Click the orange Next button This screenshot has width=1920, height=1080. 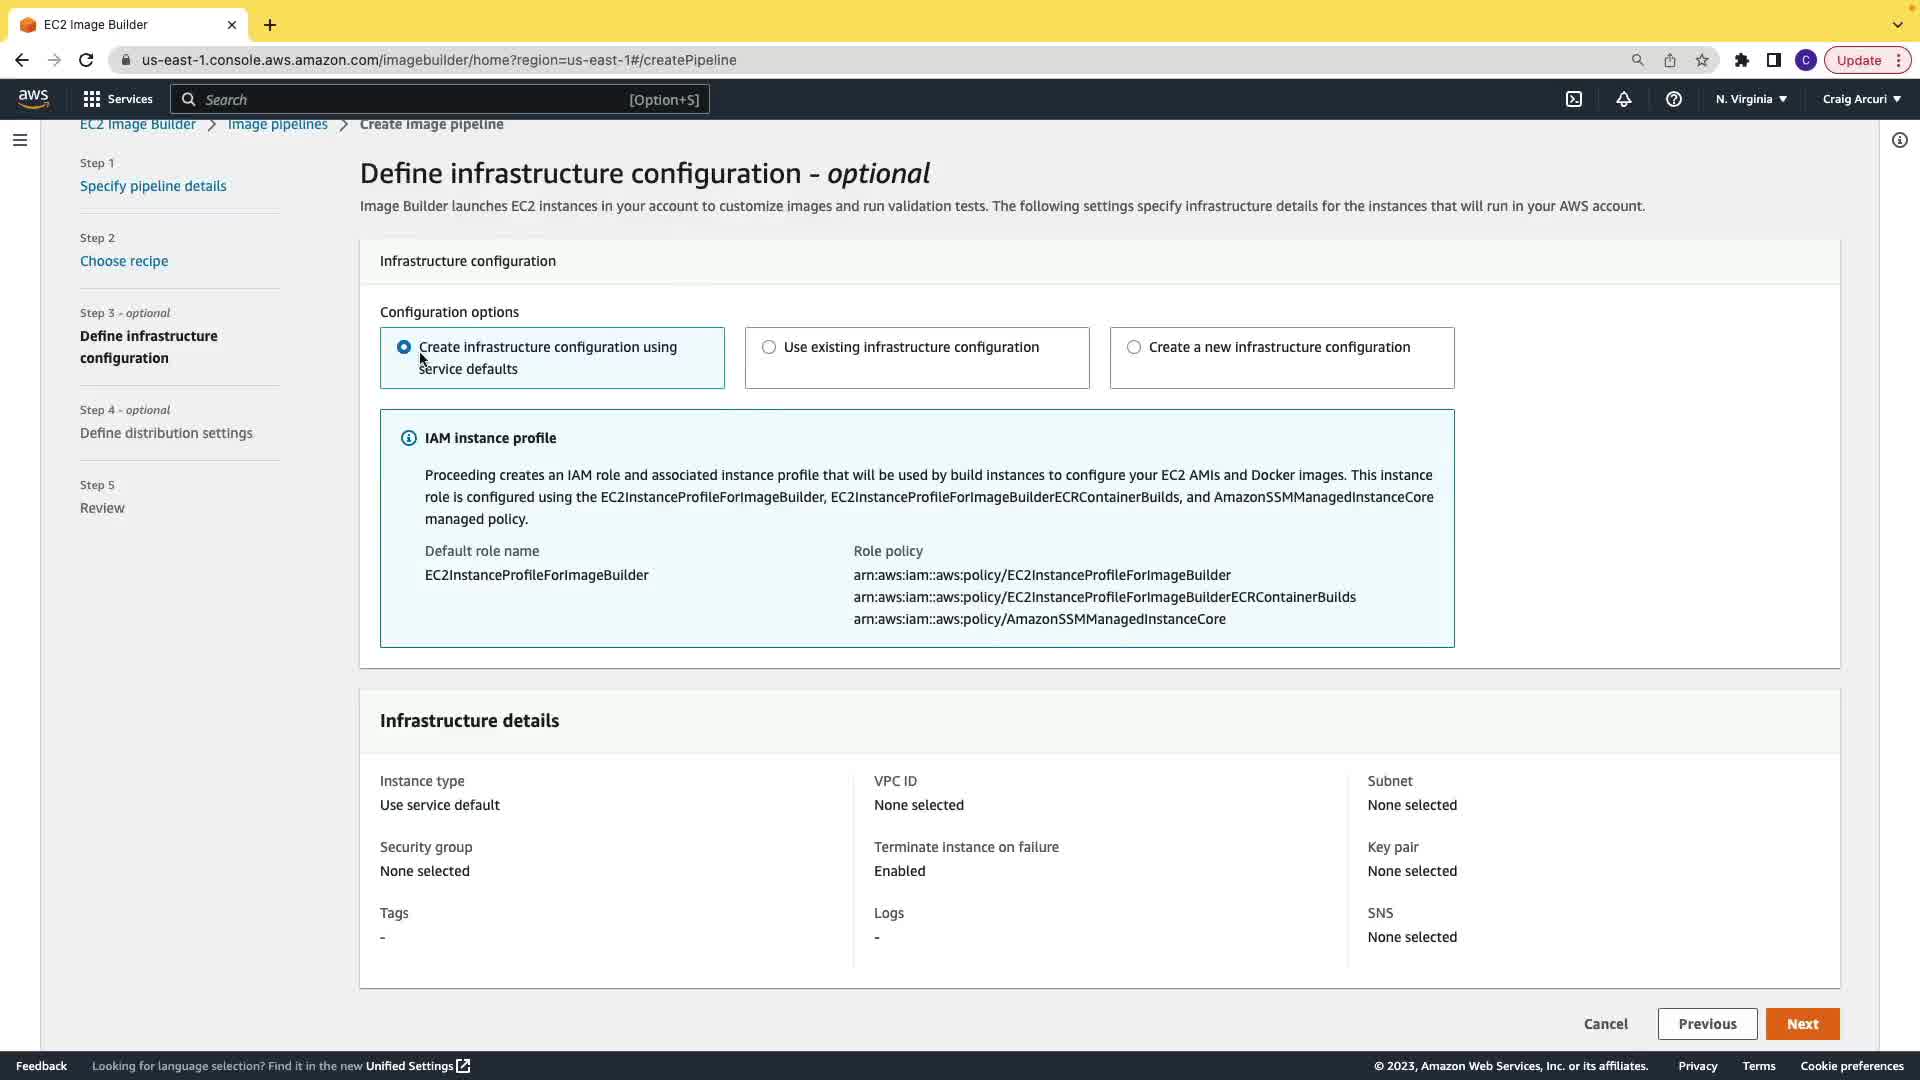pyautogui.click(x=1802, y=1024)
